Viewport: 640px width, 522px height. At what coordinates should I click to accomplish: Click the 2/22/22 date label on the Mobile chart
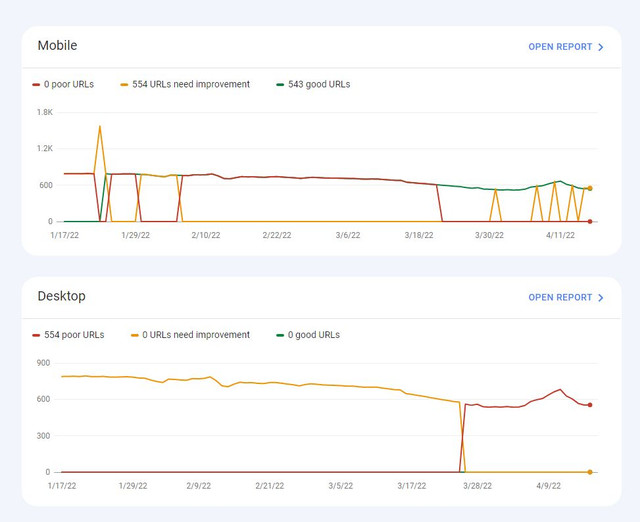(x=277, y=235)
